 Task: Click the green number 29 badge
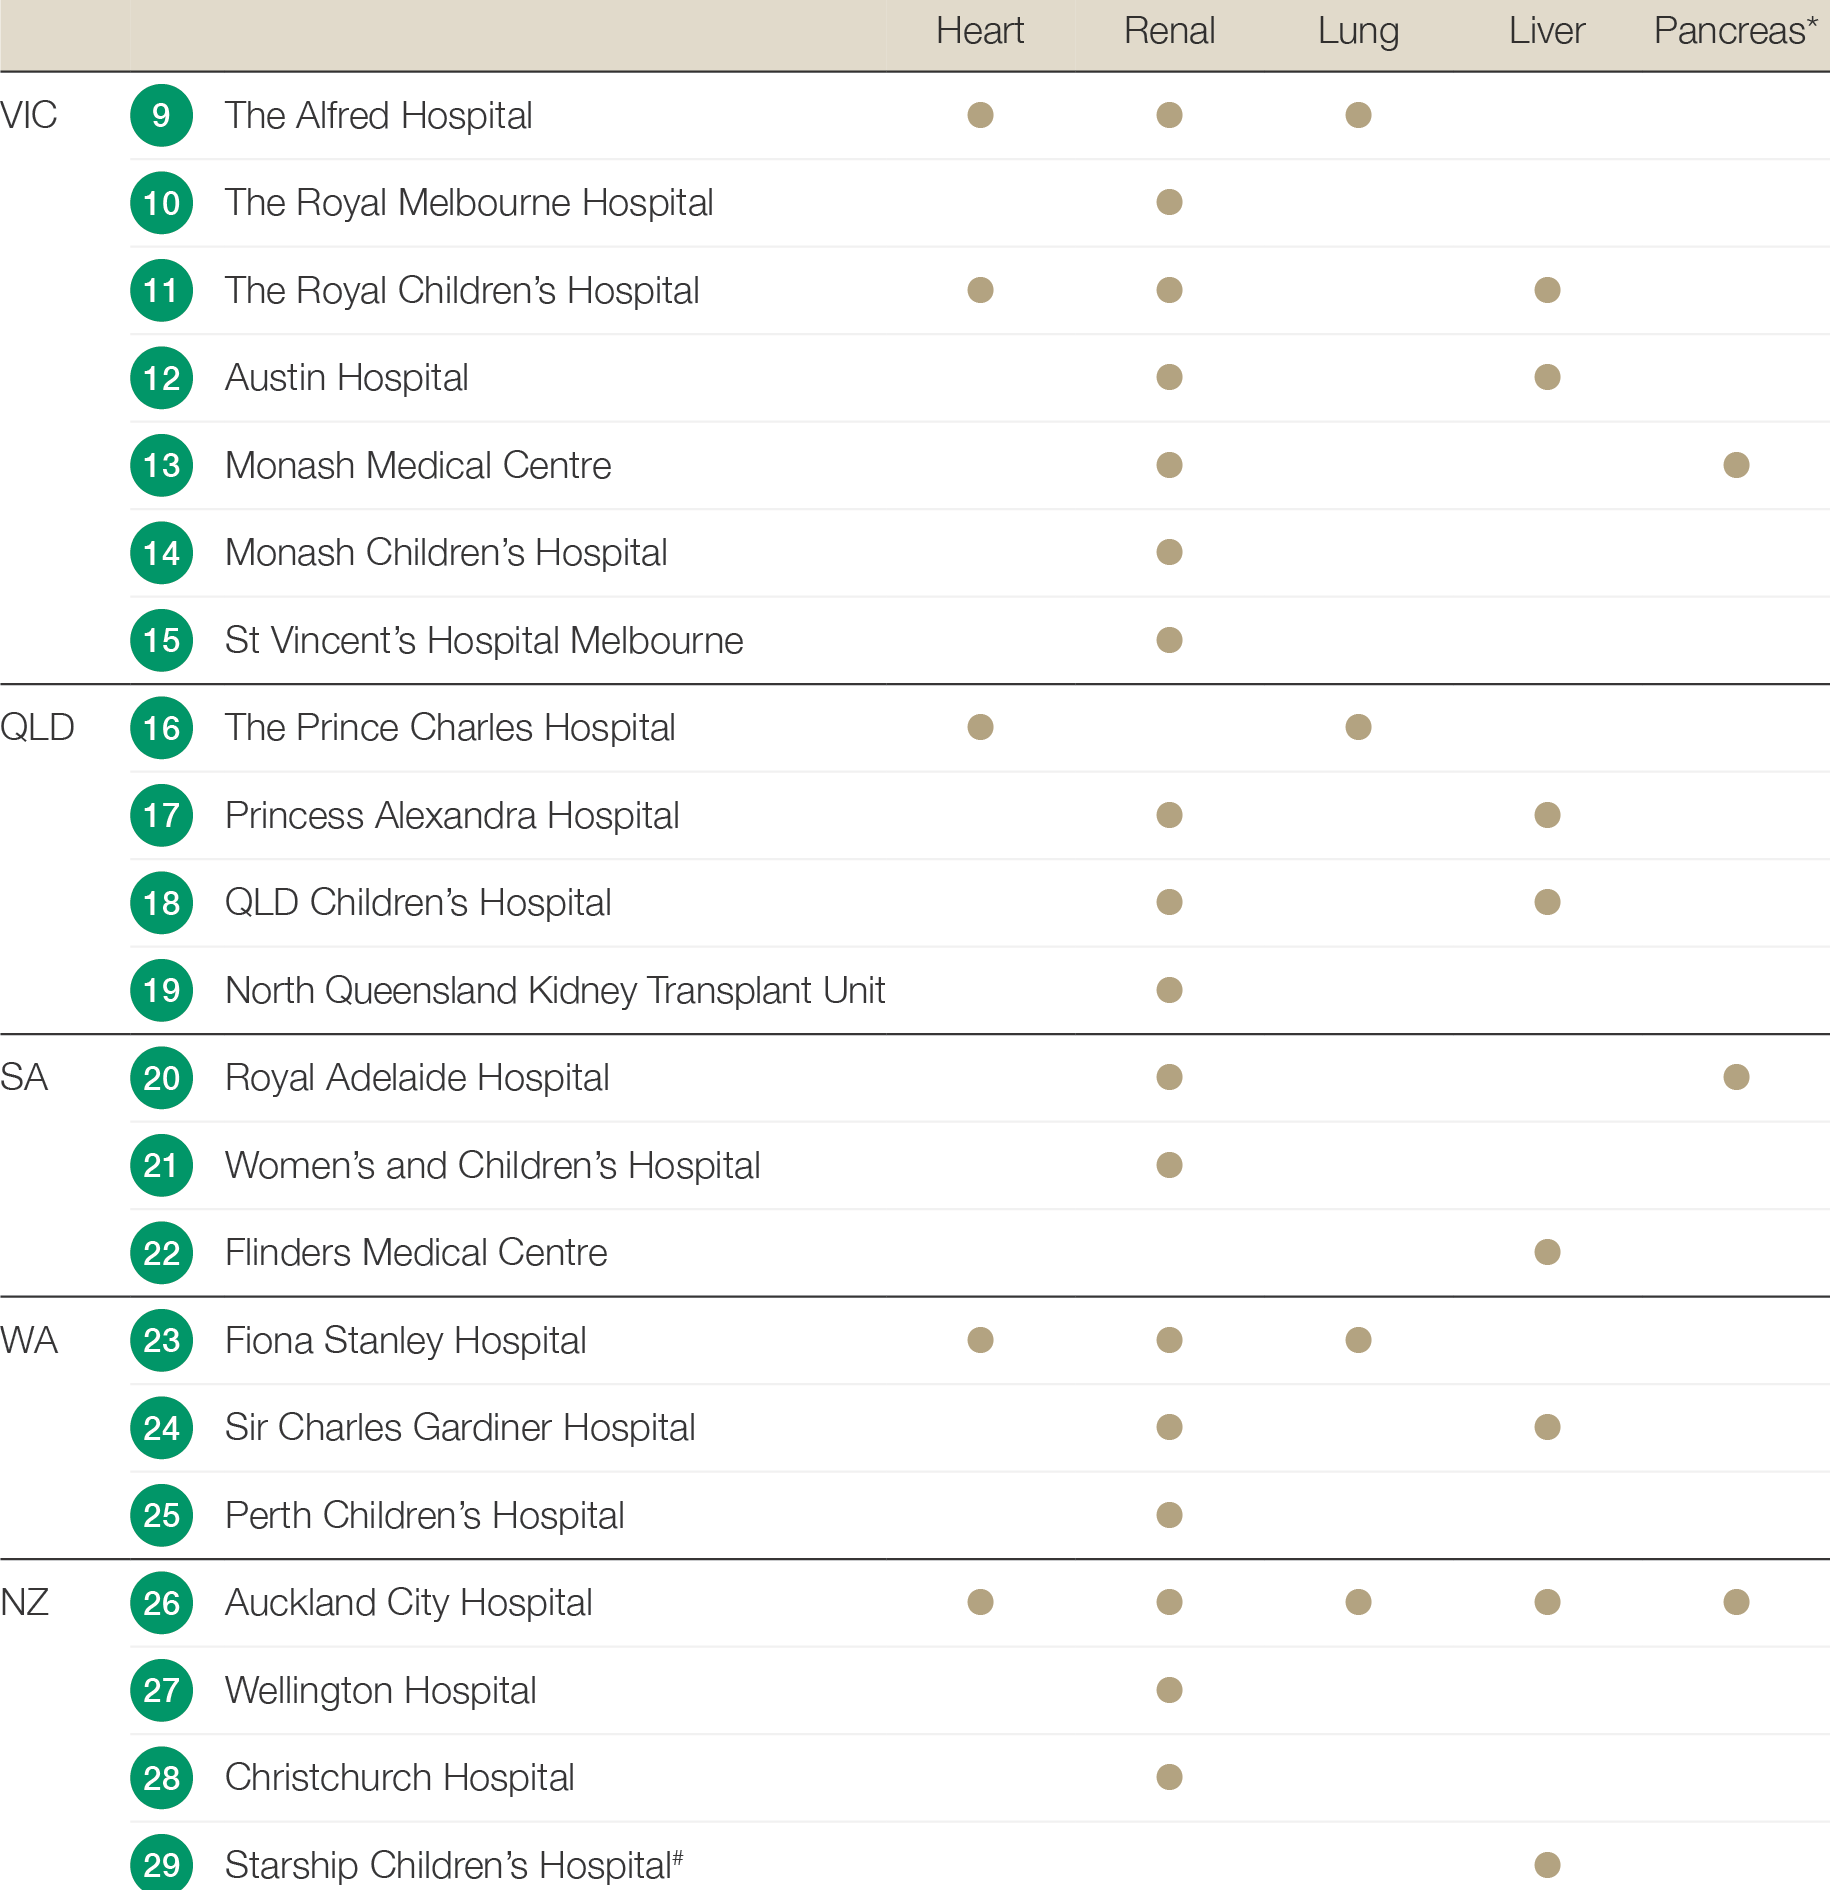(x=161, y=1864)
